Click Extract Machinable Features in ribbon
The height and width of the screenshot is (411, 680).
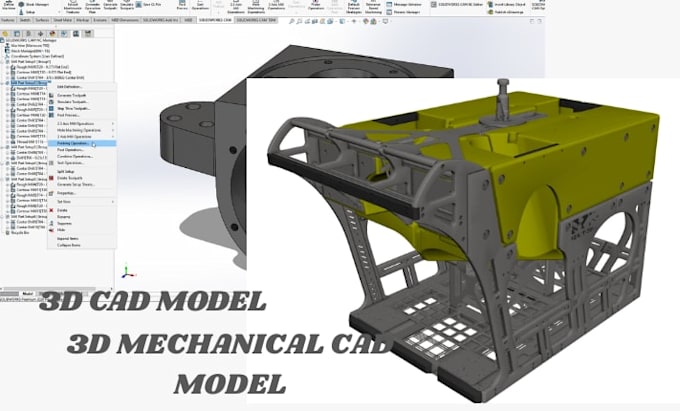point(72,7)
